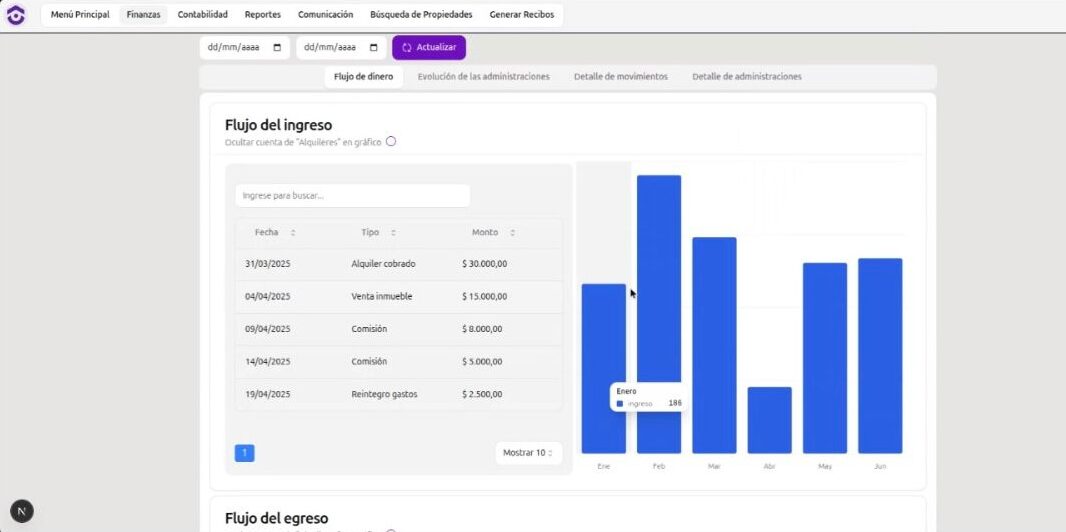The width and height of the screenshot is (1066, 532).
Task: Switch to Detalle de movimientos tab
Action: tap(620, 77)
